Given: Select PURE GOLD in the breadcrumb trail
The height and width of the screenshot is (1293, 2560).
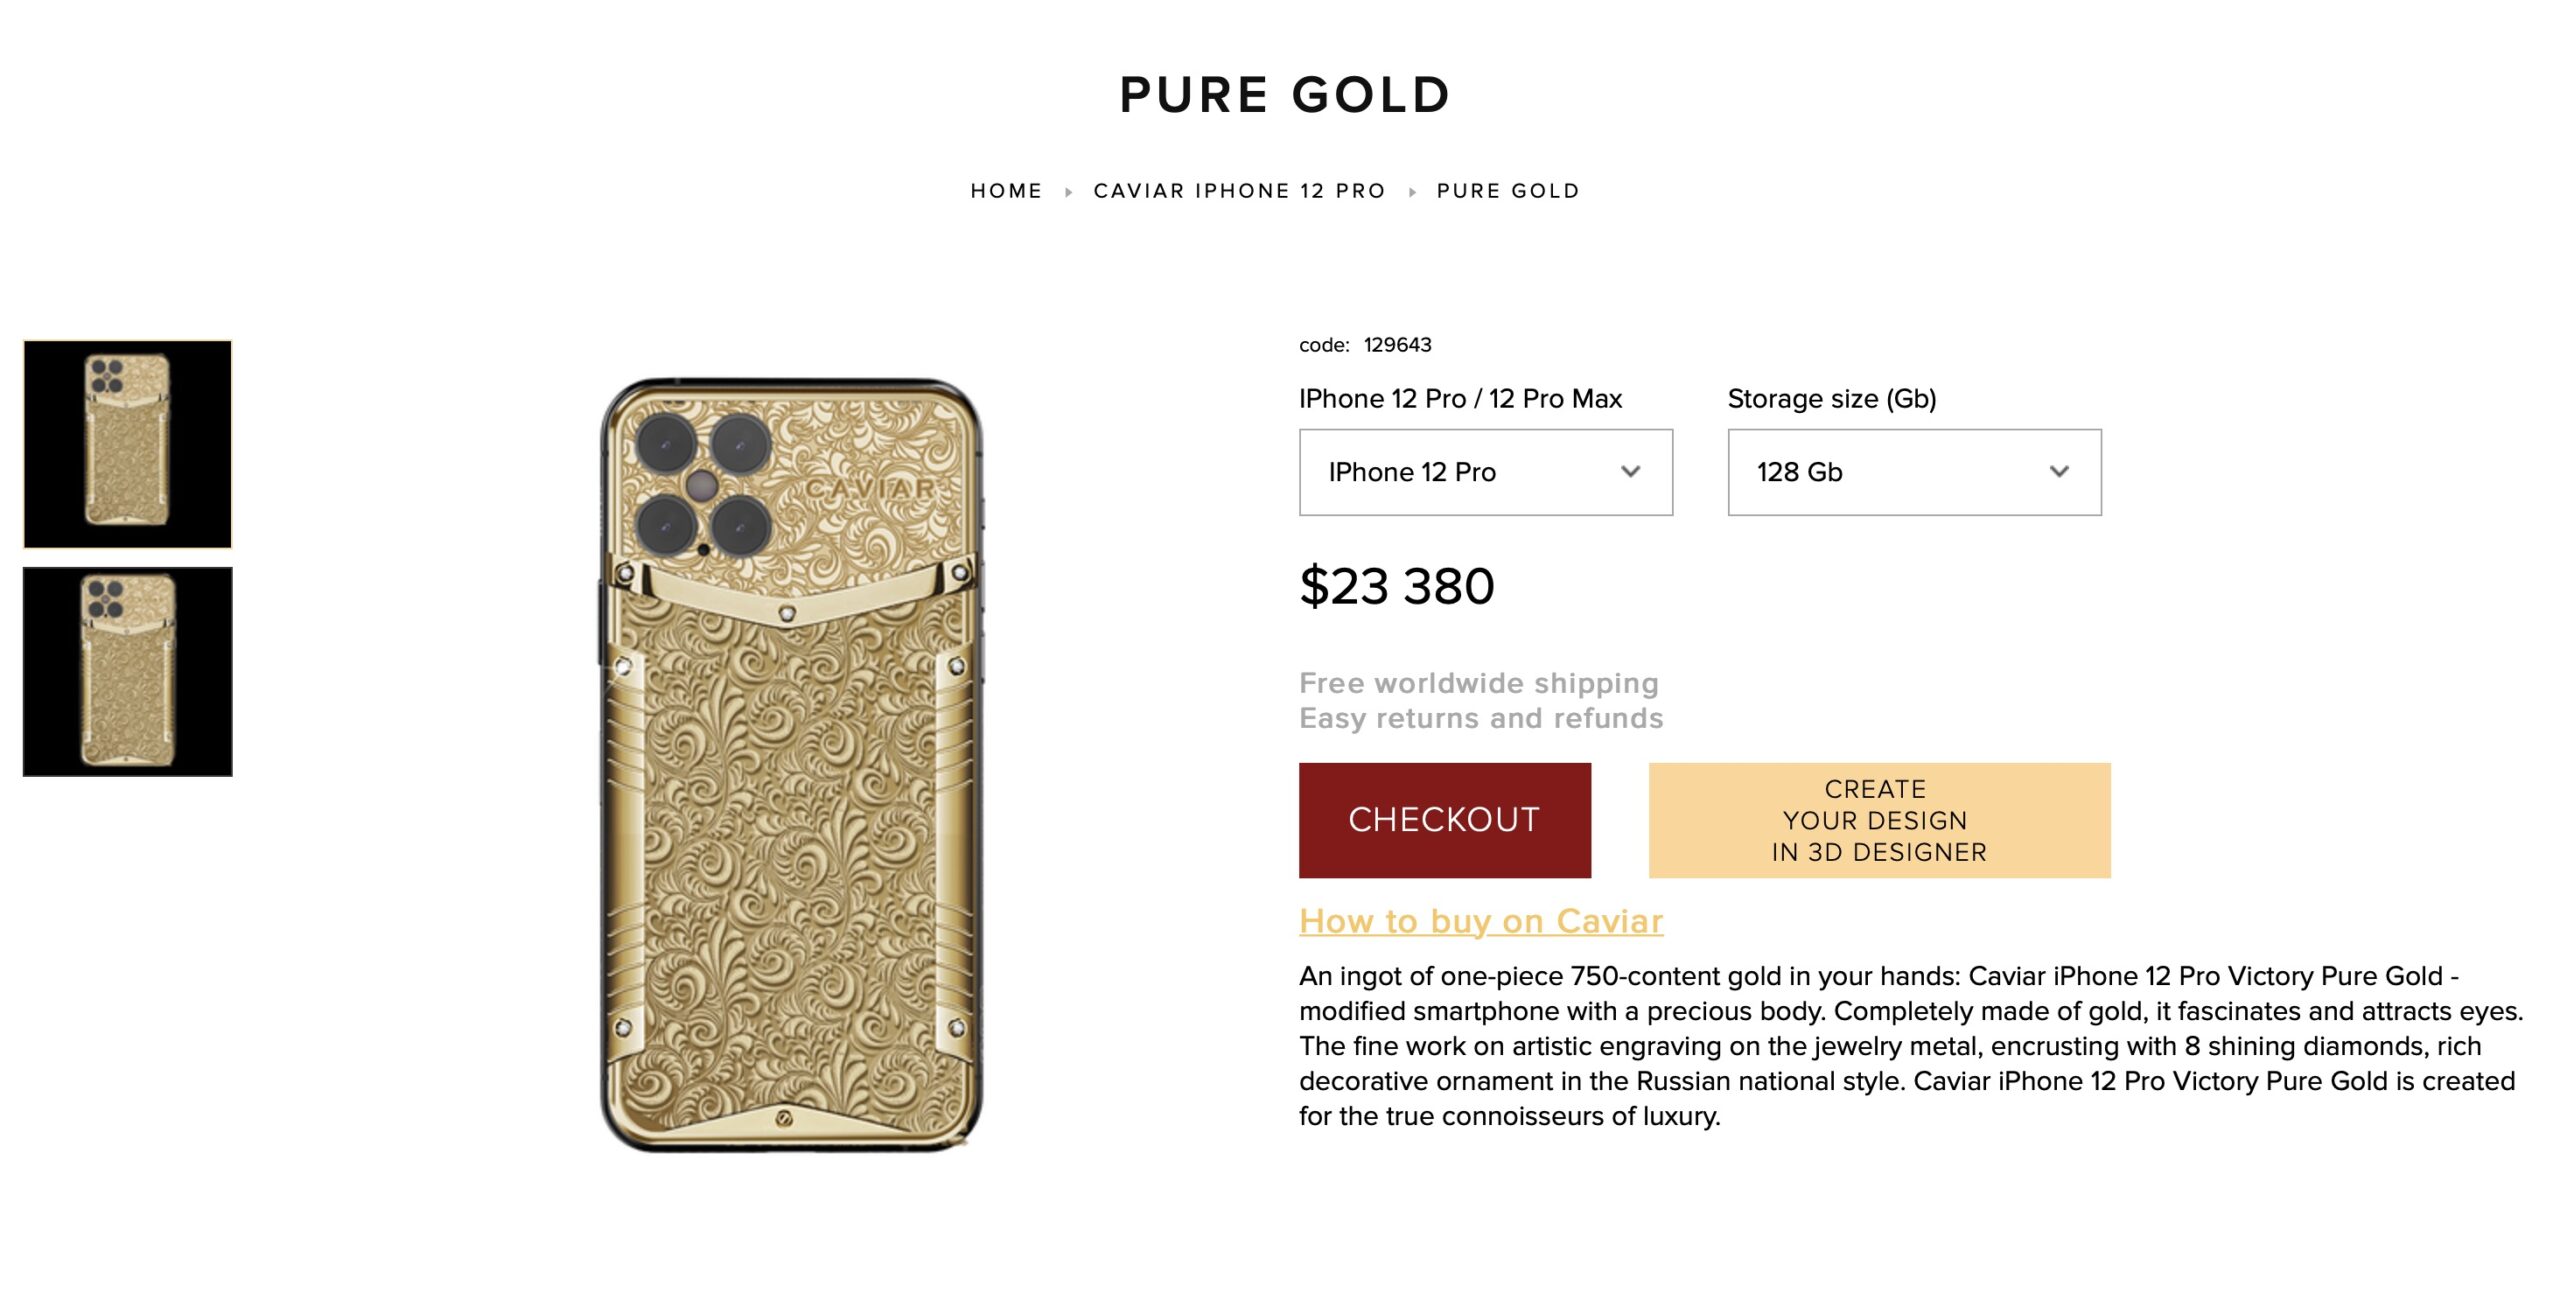Looking at the screenshot, I should coord(1507,190).
